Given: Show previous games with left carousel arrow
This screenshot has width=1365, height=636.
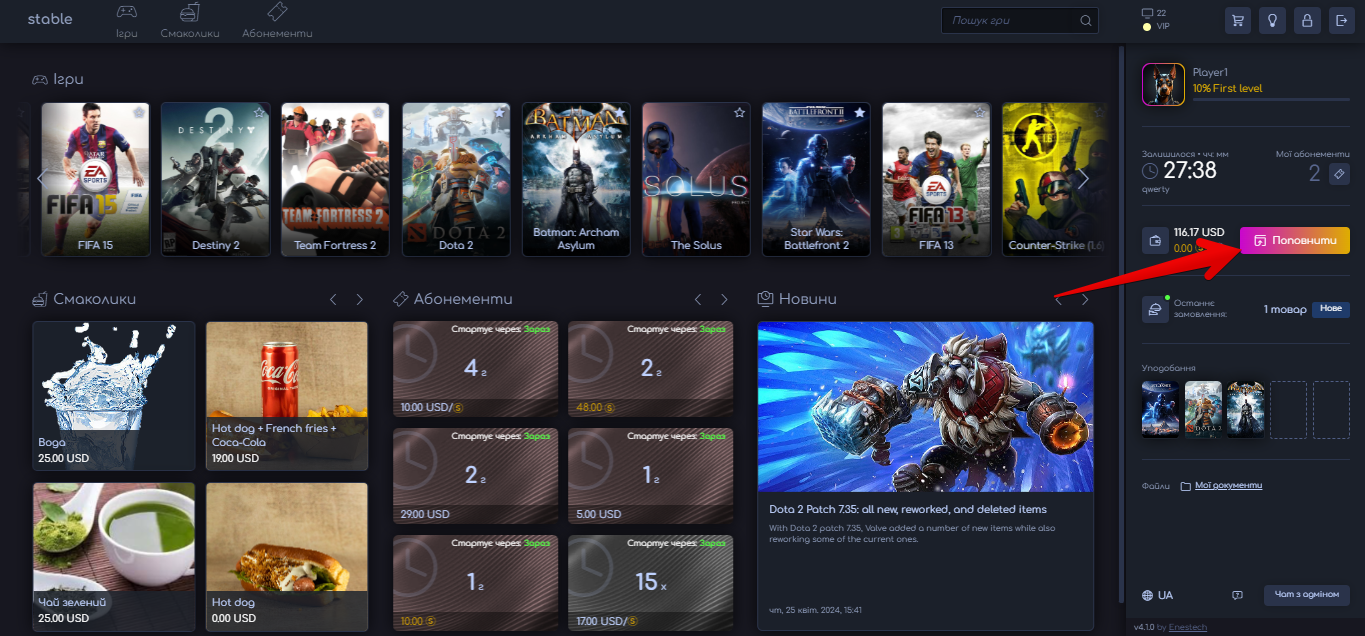Looking at the screenshot, I should 41,178.
